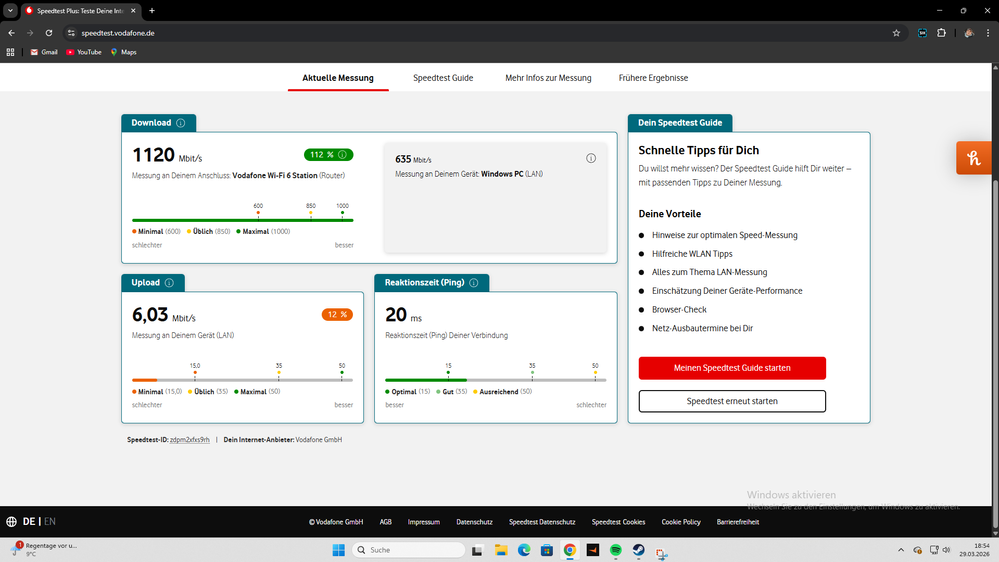Open Cookie Policy footer link
This screenshot has height=562, width=999.
click(680, 522)
